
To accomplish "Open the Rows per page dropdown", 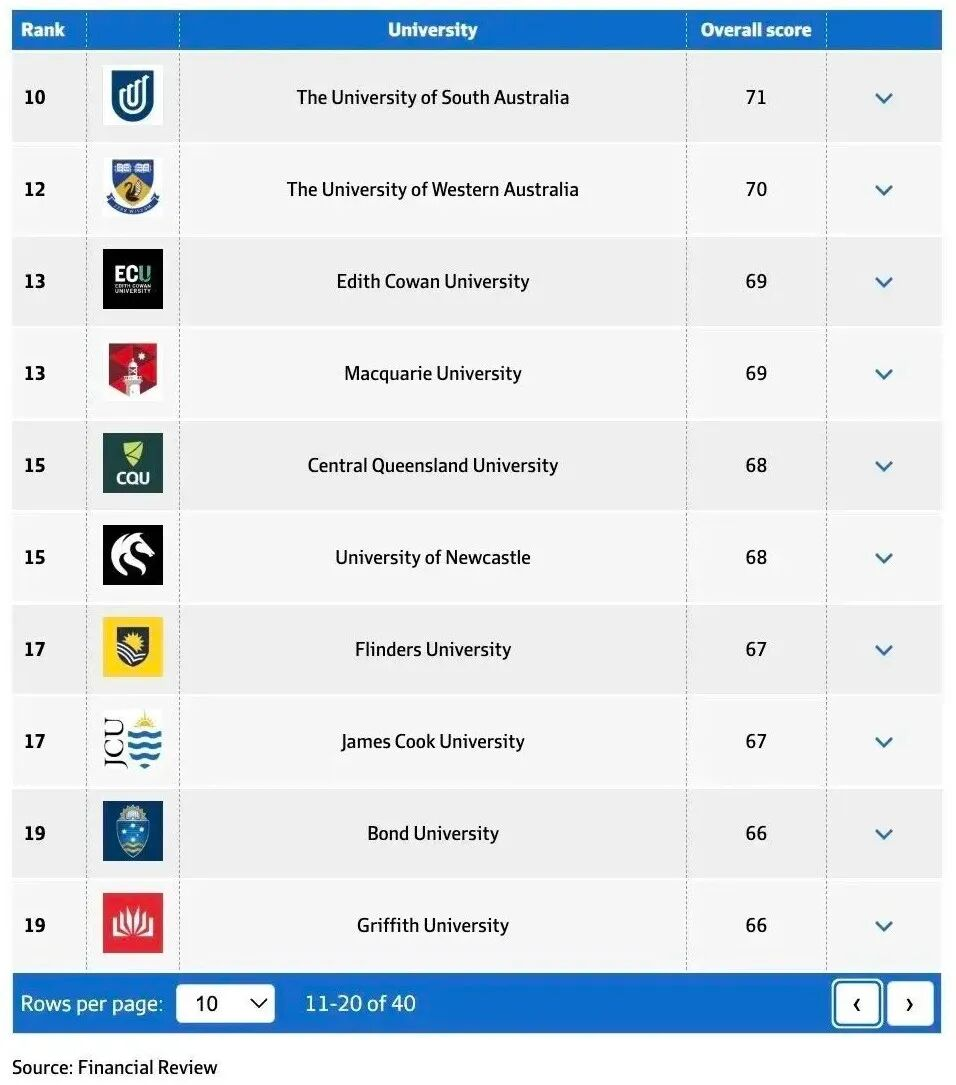I will click(x=225, y=1003).
